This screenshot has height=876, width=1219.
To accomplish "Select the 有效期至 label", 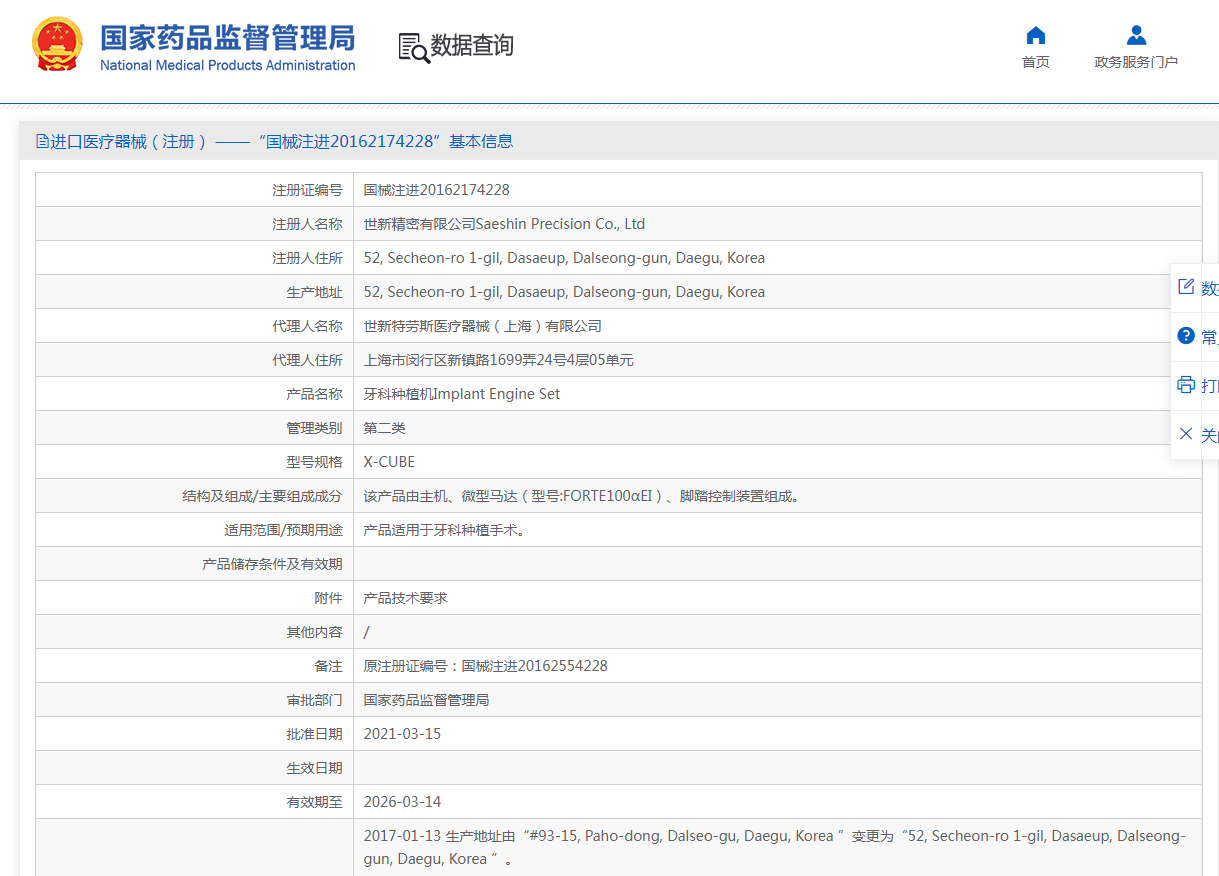I will pos(314,802).
